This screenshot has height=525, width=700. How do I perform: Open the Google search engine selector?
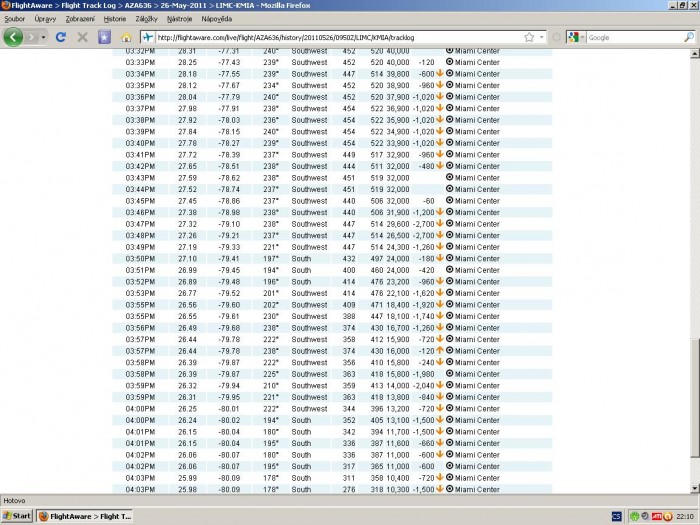pos(576,38)
